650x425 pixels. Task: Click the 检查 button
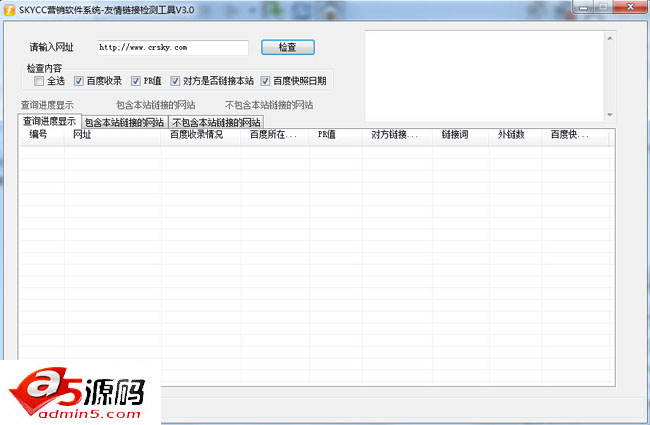pos(288,47)
